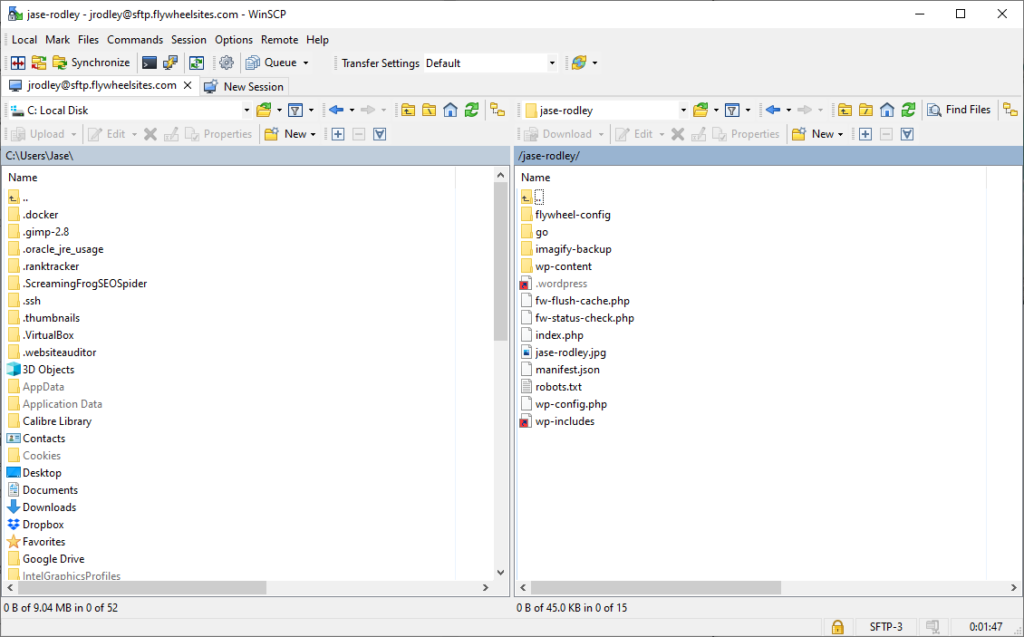Close the jrodley@sftp.flywheelsites.com session tab
This screenshot has height=637, width=1024.
click(187, 86)
